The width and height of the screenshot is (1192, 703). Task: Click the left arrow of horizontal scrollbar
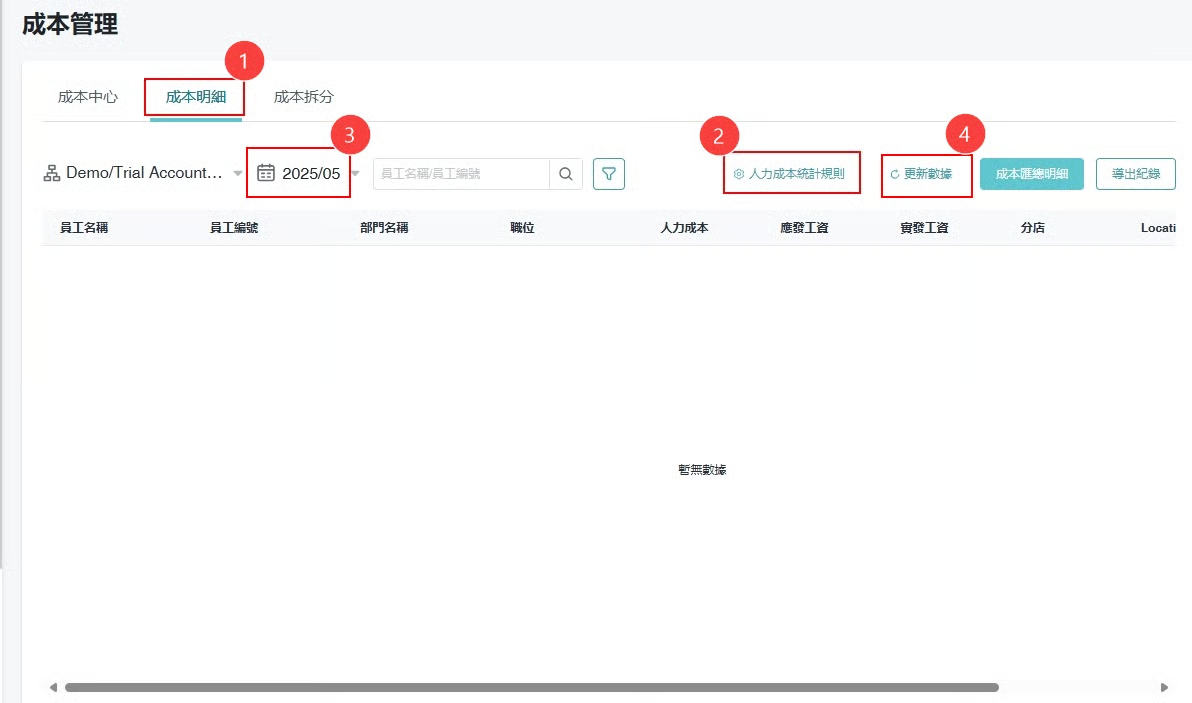pos(53,688)
